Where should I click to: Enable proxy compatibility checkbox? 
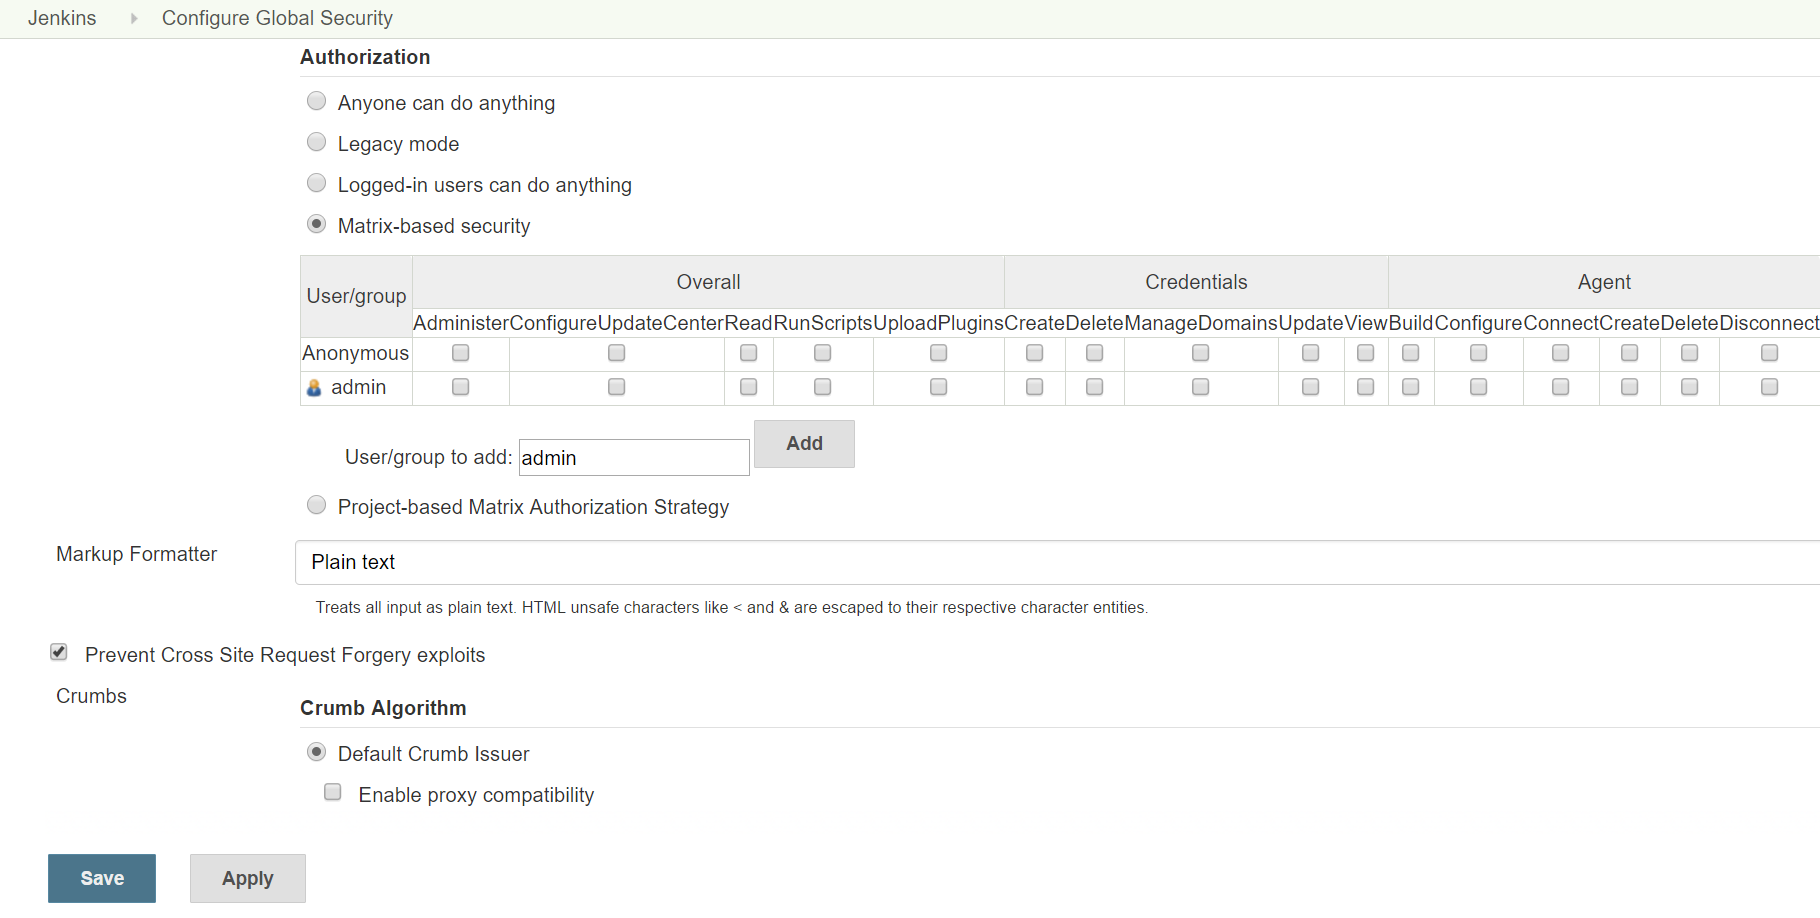pyautogui.click(x=333, y=792)
